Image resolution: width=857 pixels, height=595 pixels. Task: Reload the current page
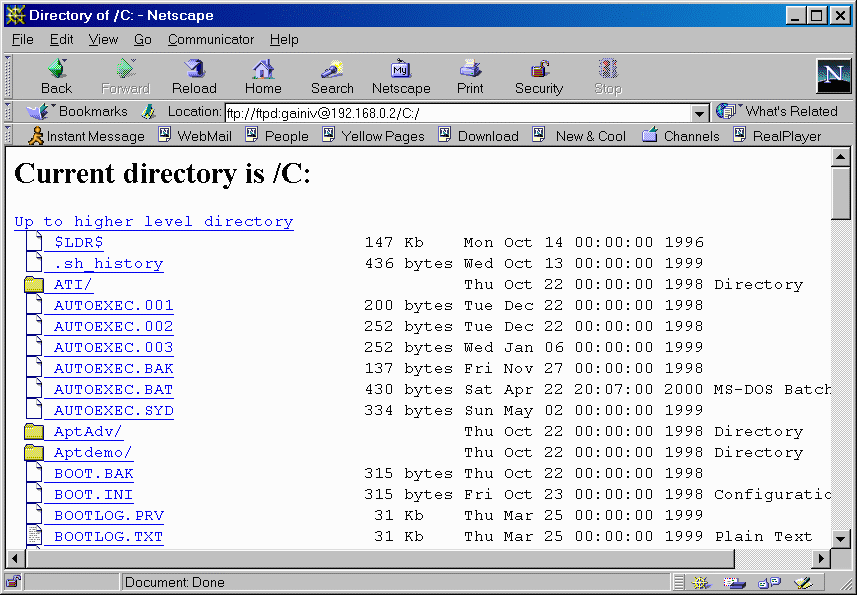(x=194, y=76)
